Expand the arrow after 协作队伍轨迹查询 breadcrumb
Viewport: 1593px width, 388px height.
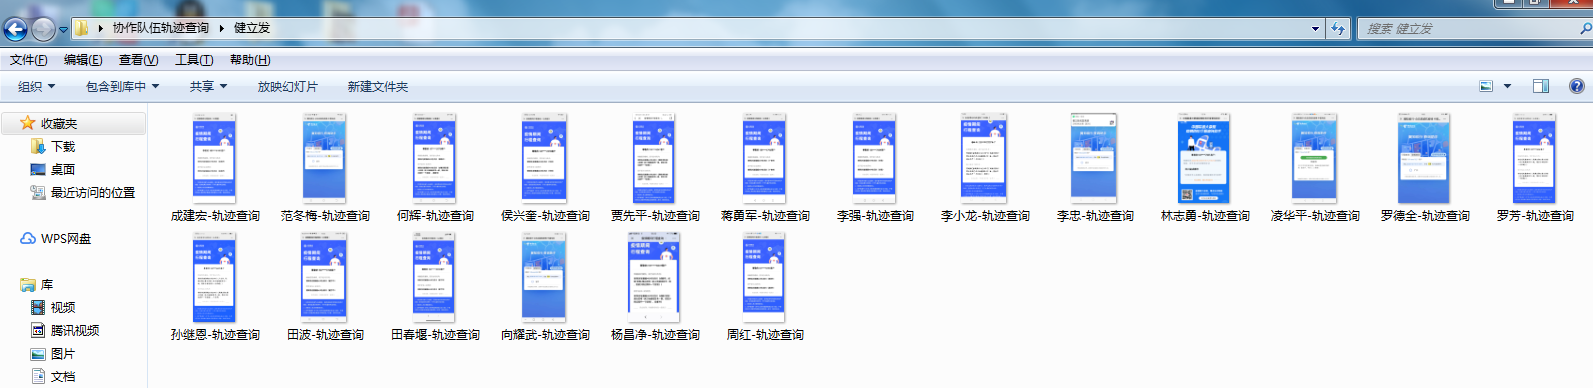click(221, 28)
